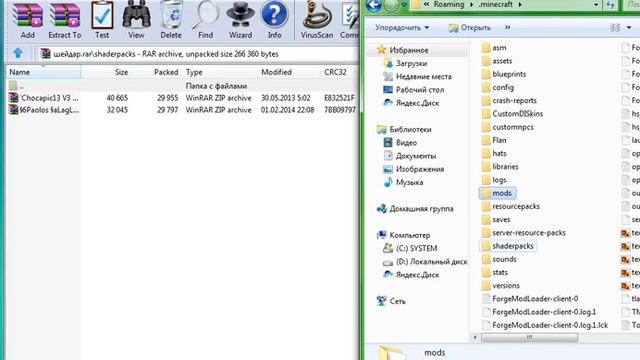The height and width of the screenshot is (360, 640).
Task: Click .minecraft in the address breadcrumb
Action: [x=495, y=4]
